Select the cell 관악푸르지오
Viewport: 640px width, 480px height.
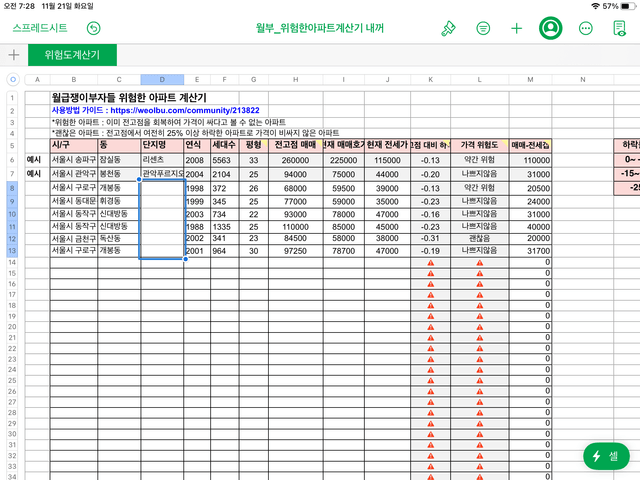pos(162,174)
